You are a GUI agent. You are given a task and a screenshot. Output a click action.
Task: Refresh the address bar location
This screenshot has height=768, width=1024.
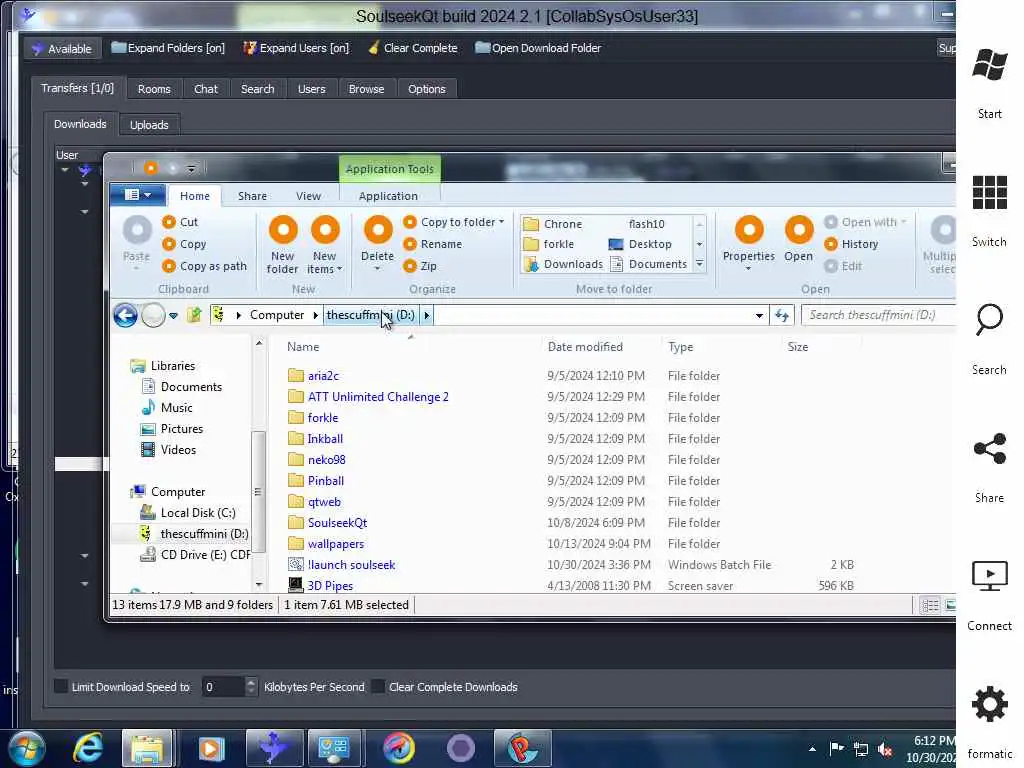point(782,315)
